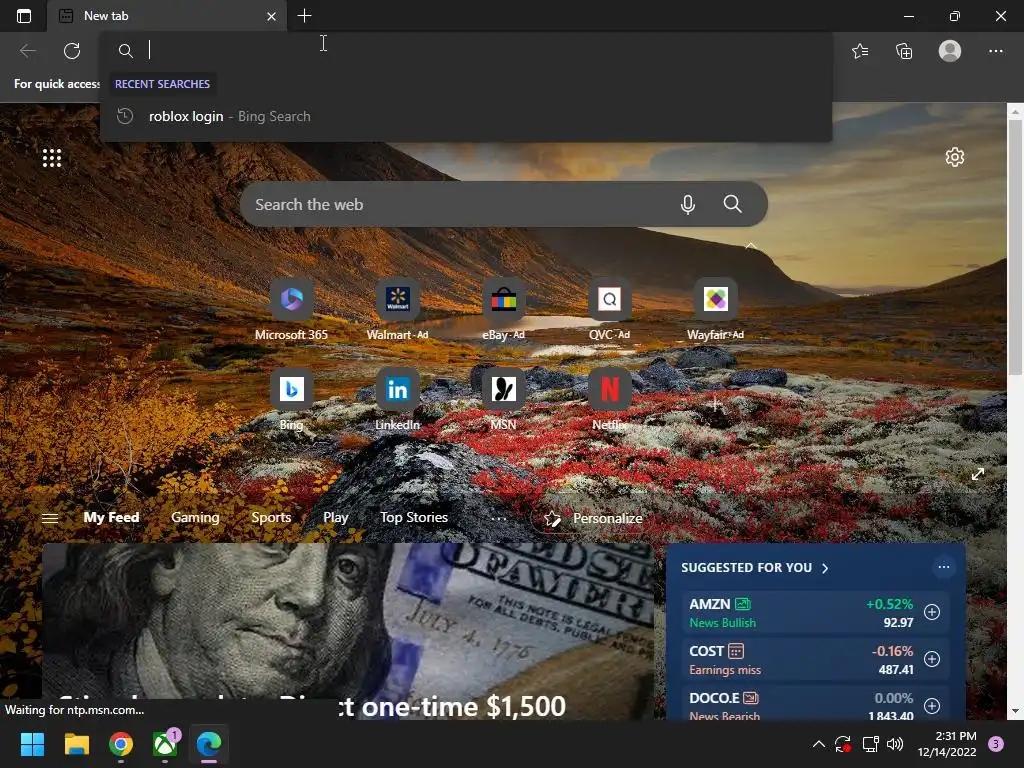Open the profile avatar icon
The width and height of the screenshot is (1024, 768).
point(950,50)
